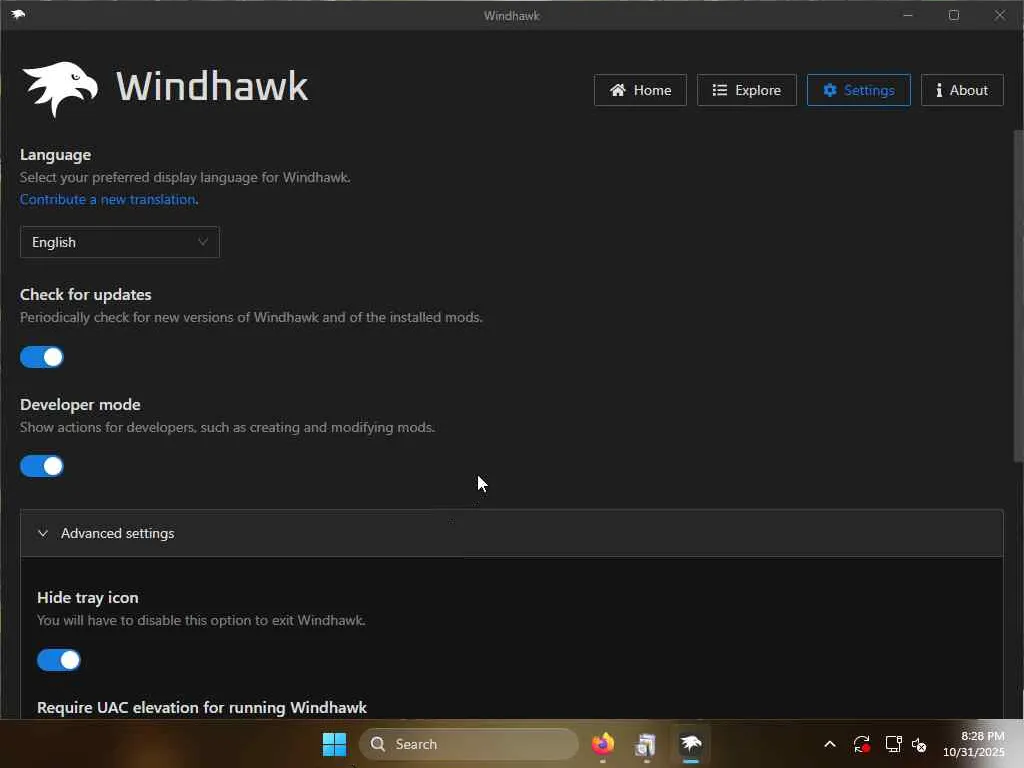Collapse the Advanced settings section
The width and height of the screenshot is (1024, 768).
pos(511,534)
